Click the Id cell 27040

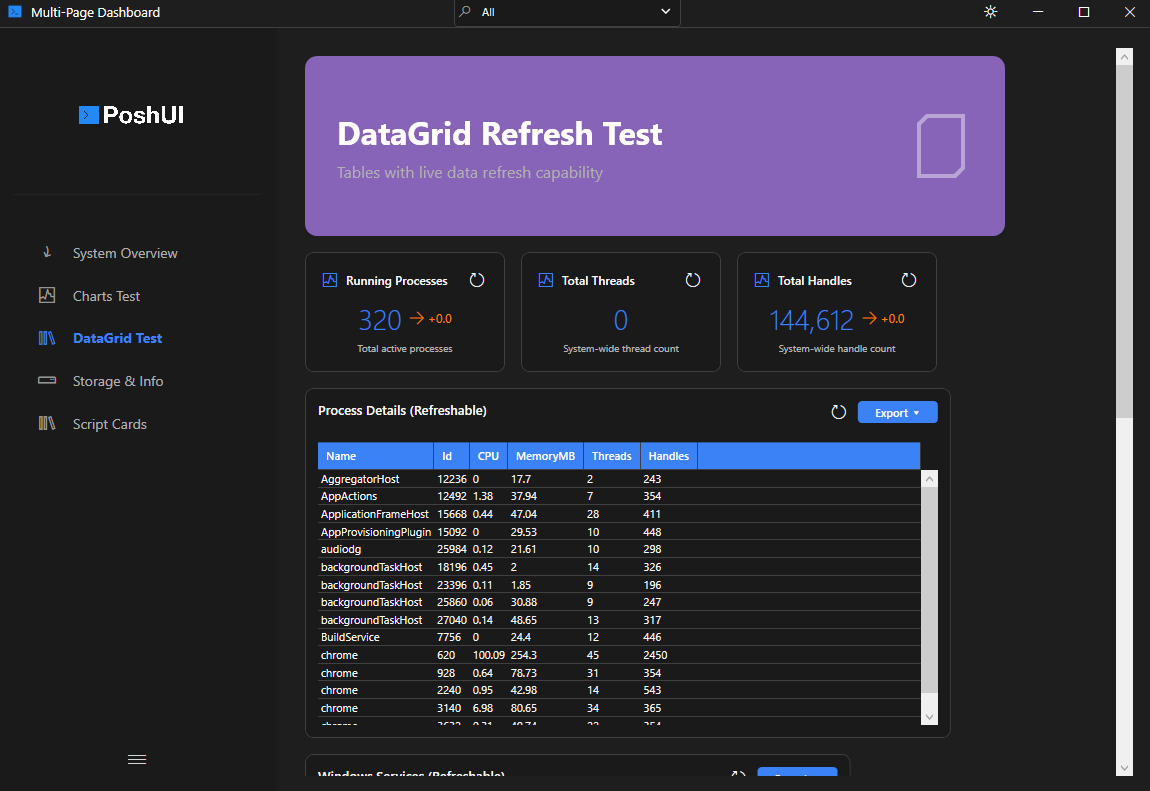(x=452, y=620)
